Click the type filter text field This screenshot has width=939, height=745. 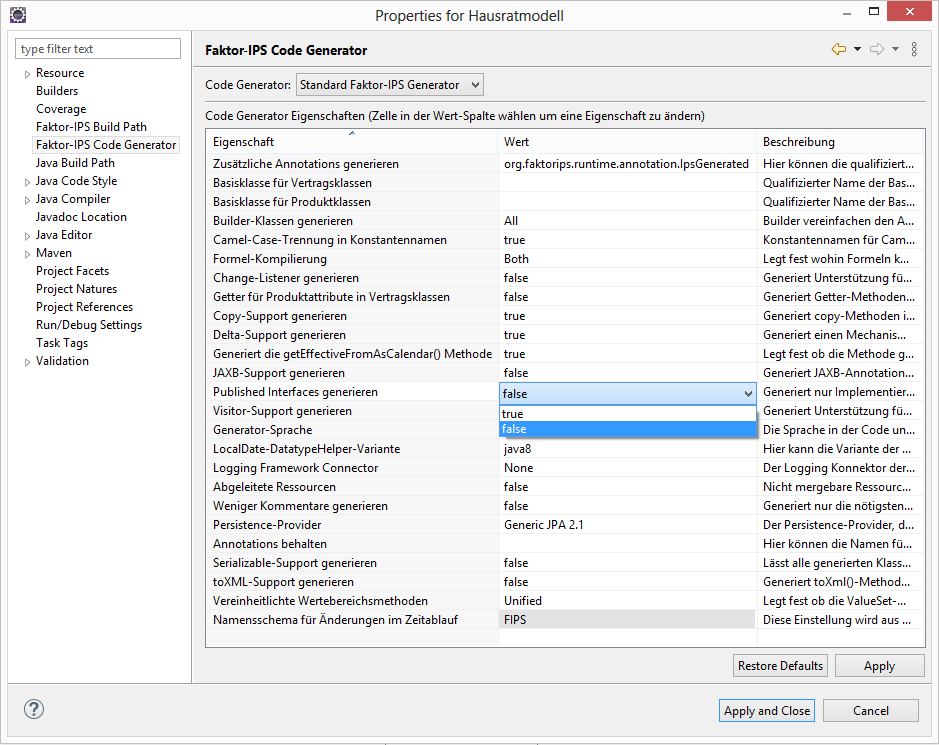[x=98, y=49]
